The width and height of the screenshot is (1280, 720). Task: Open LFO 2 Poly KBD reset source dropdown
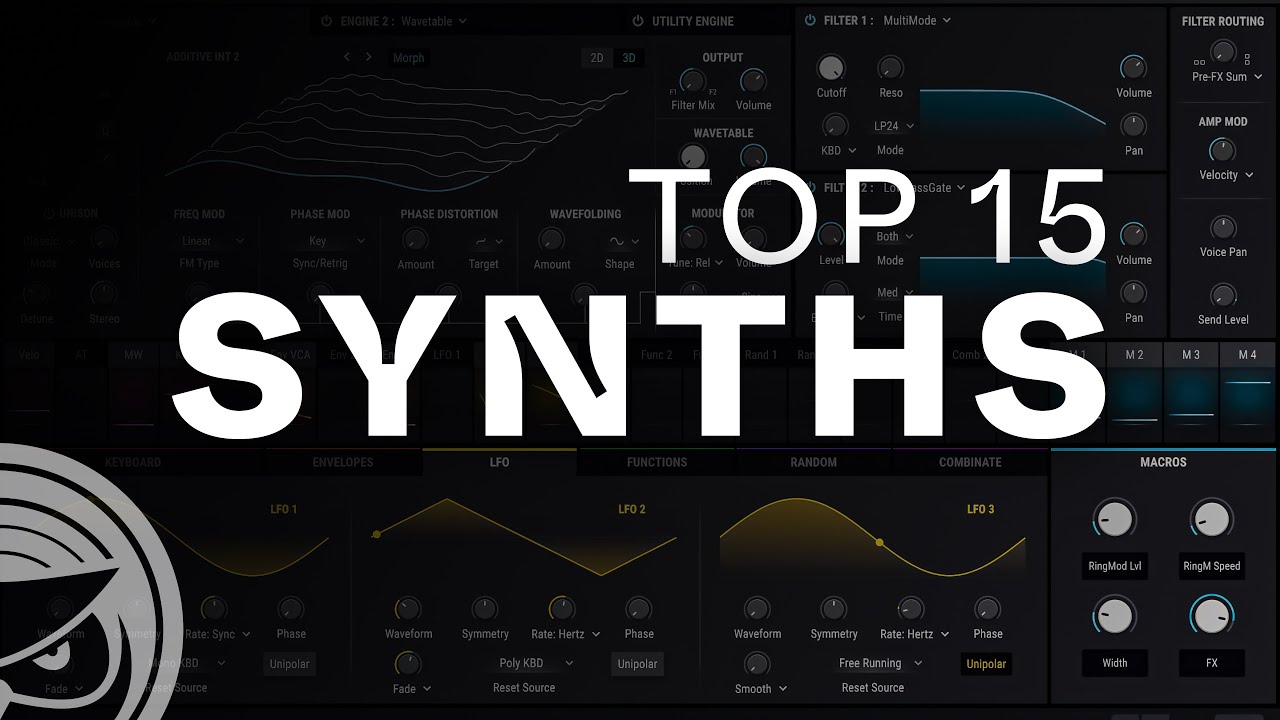point(537,663)
